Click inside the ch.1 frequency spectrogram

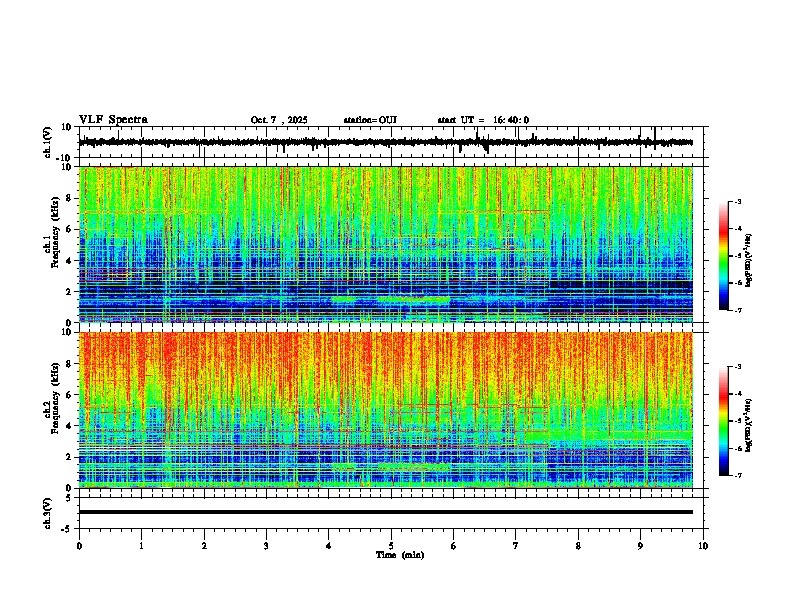pyautogui.click(x=386, y=244)
